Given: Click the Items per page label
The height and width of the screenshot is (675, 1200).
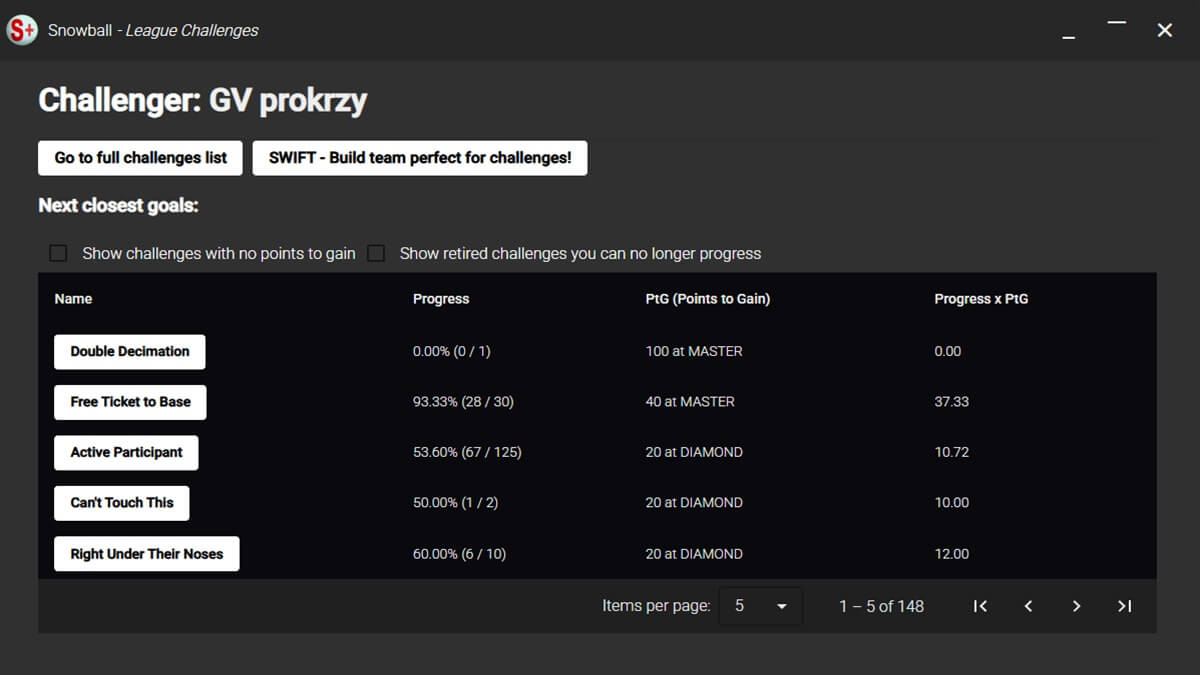Looking at the screenshot, I should point(656,606).
